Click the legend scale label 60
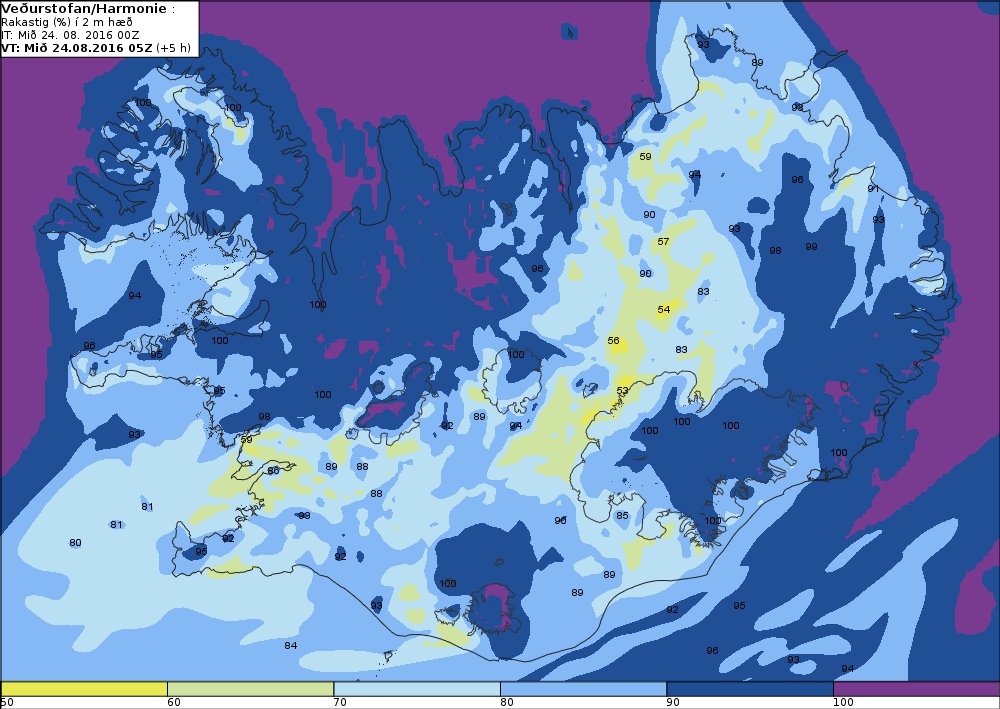 tap(173, 703)
